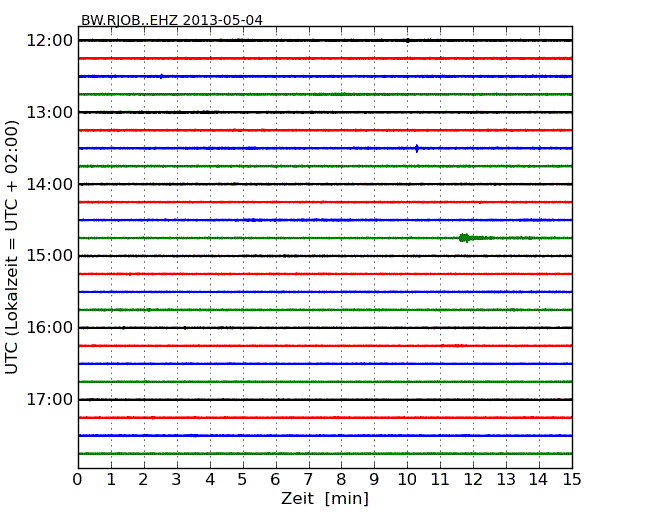
Task: Click x-axis tick label 1
Action: tap(111, 479)
